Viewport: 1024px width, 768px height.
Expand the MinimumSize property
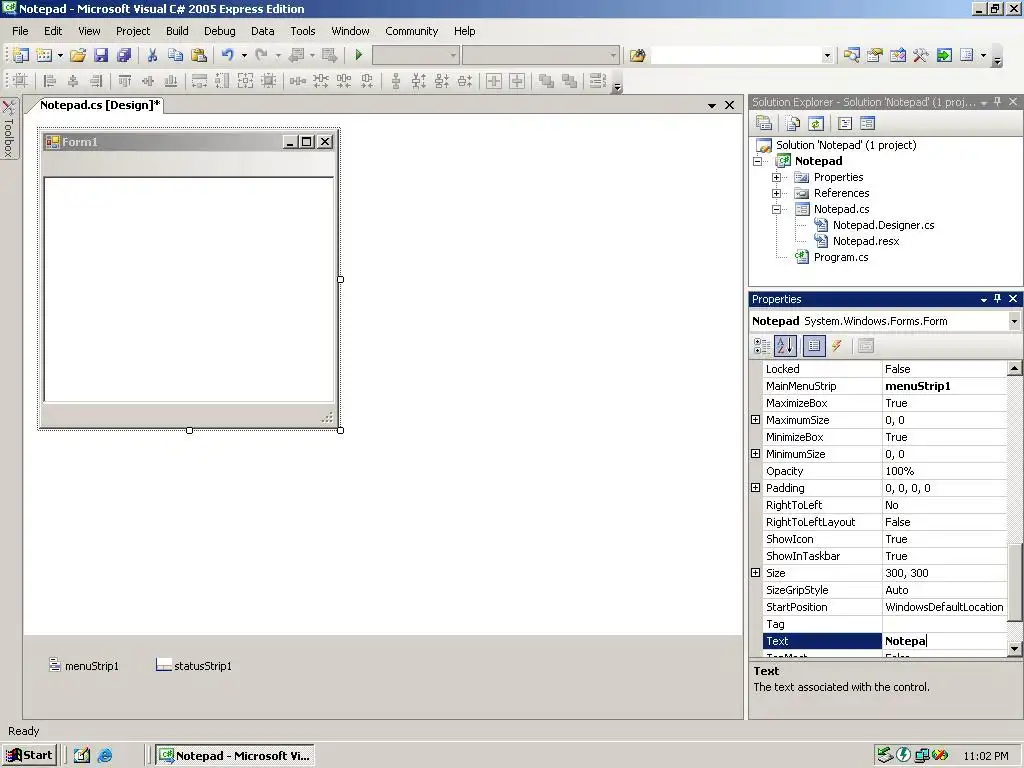tap(756, 454)
